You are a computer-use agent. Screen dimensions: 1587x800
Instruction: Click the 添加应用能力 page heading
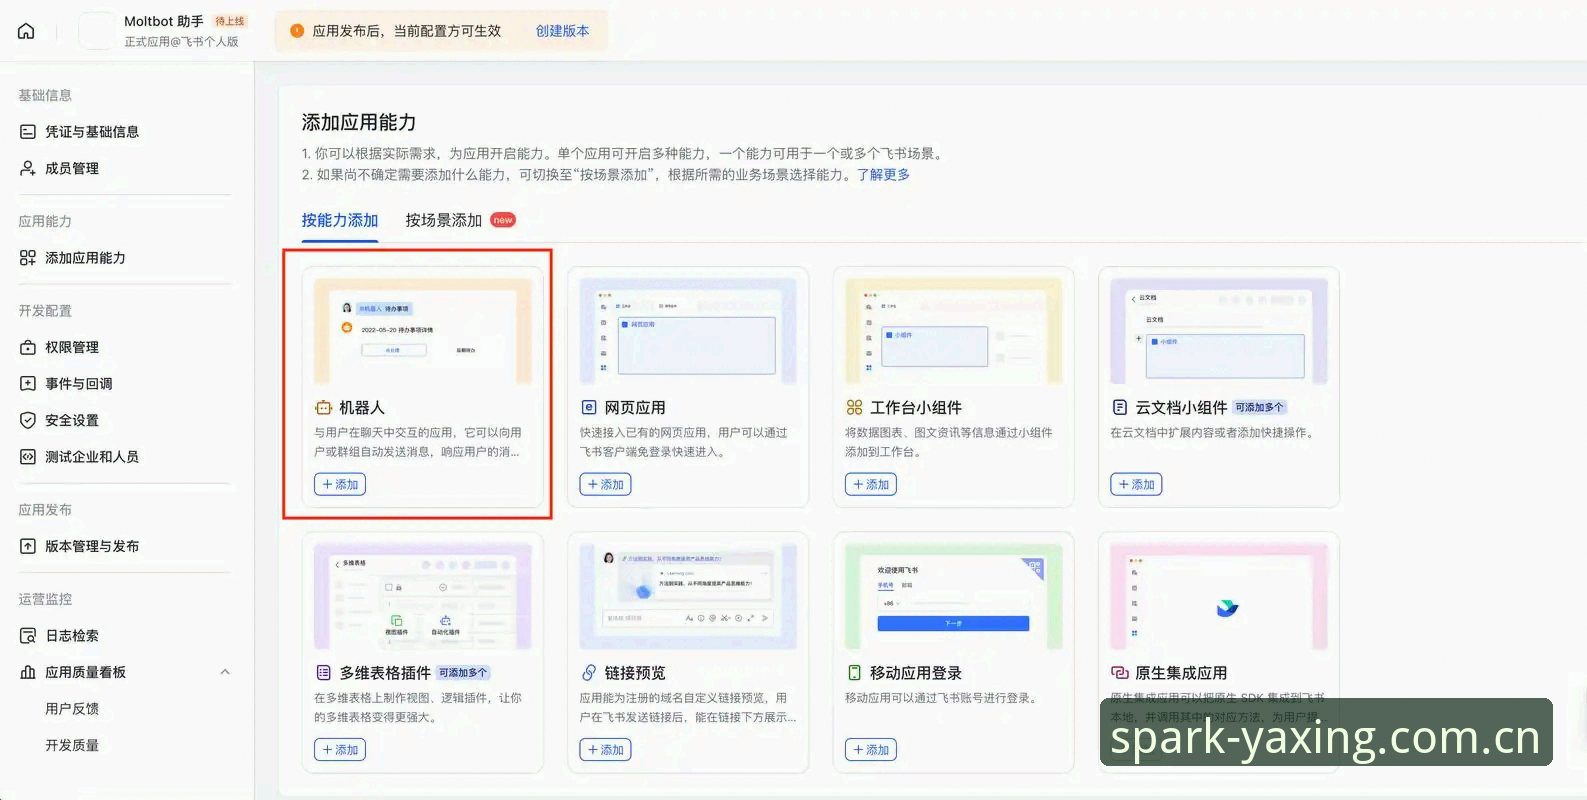point(359,122)
